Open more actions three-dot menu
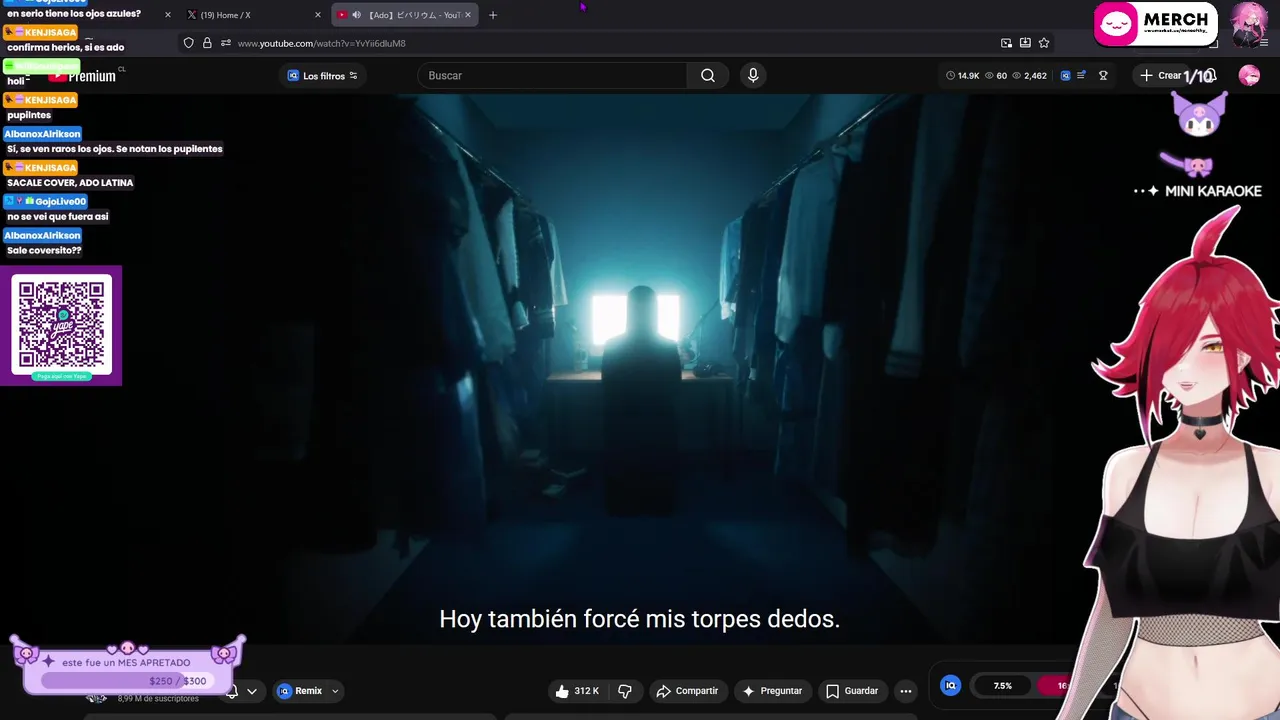The image size is (1280, 720). [906, 691]
